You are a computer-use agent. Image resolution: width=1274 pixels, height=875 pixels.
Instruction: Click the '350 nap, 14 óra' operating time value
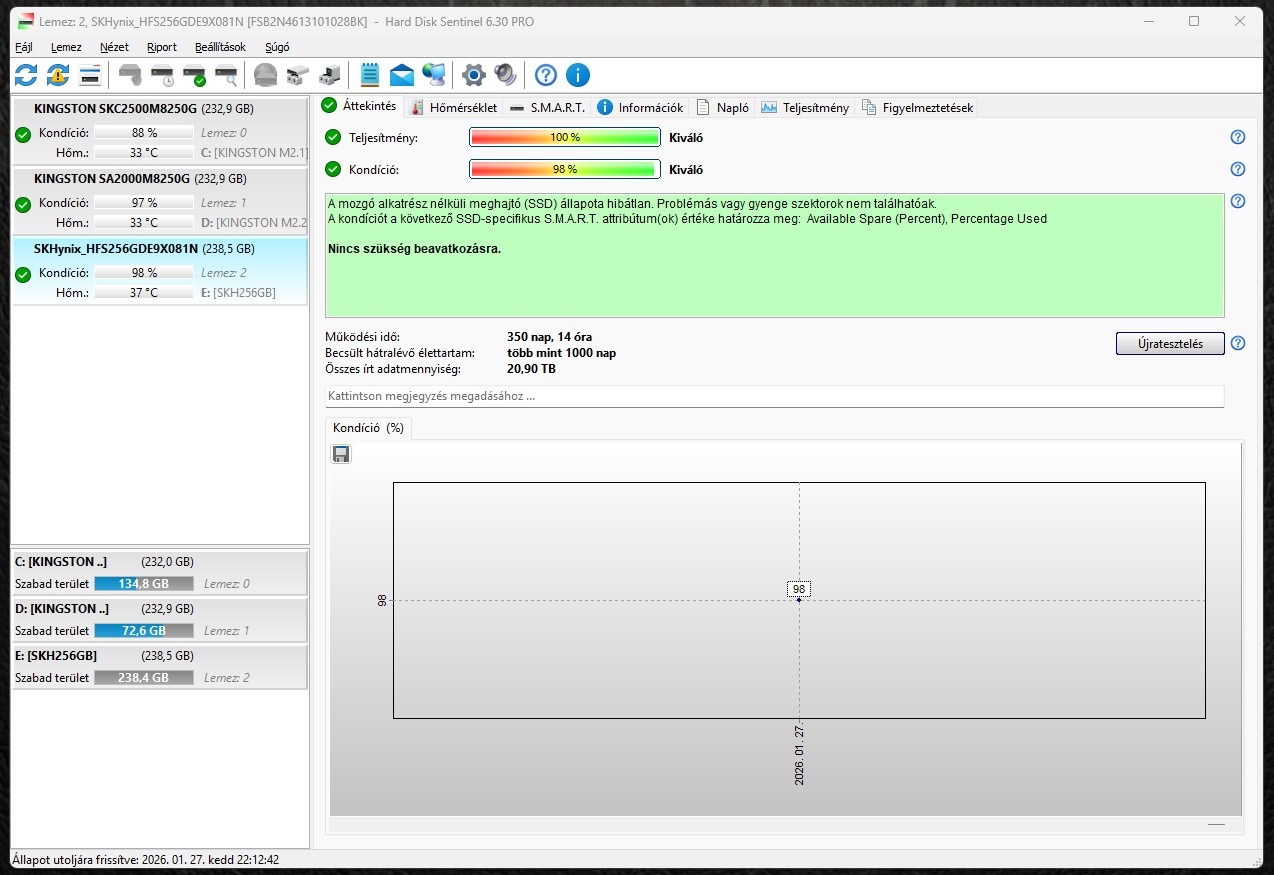549,337
